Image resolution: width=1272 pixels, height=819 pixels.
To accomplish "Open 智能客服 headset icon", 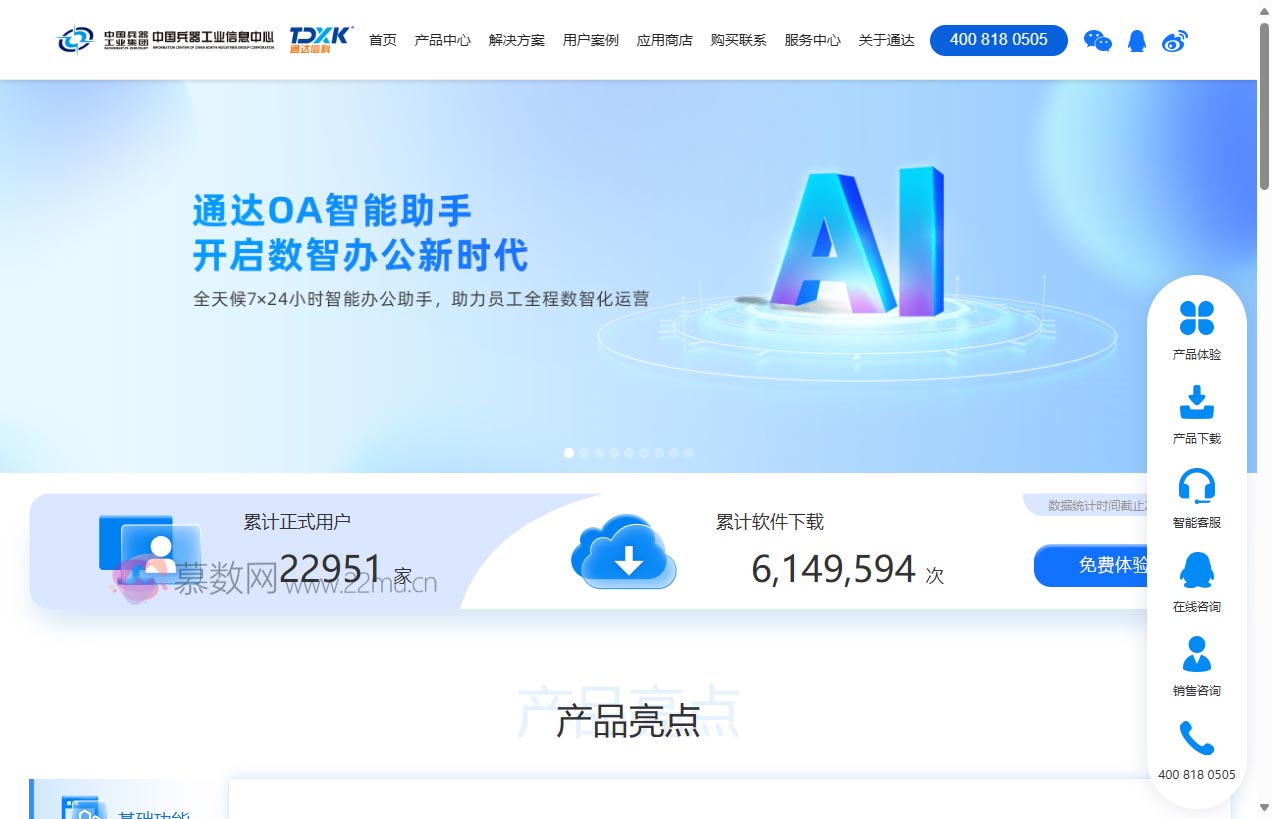I will coord(1197,488).
